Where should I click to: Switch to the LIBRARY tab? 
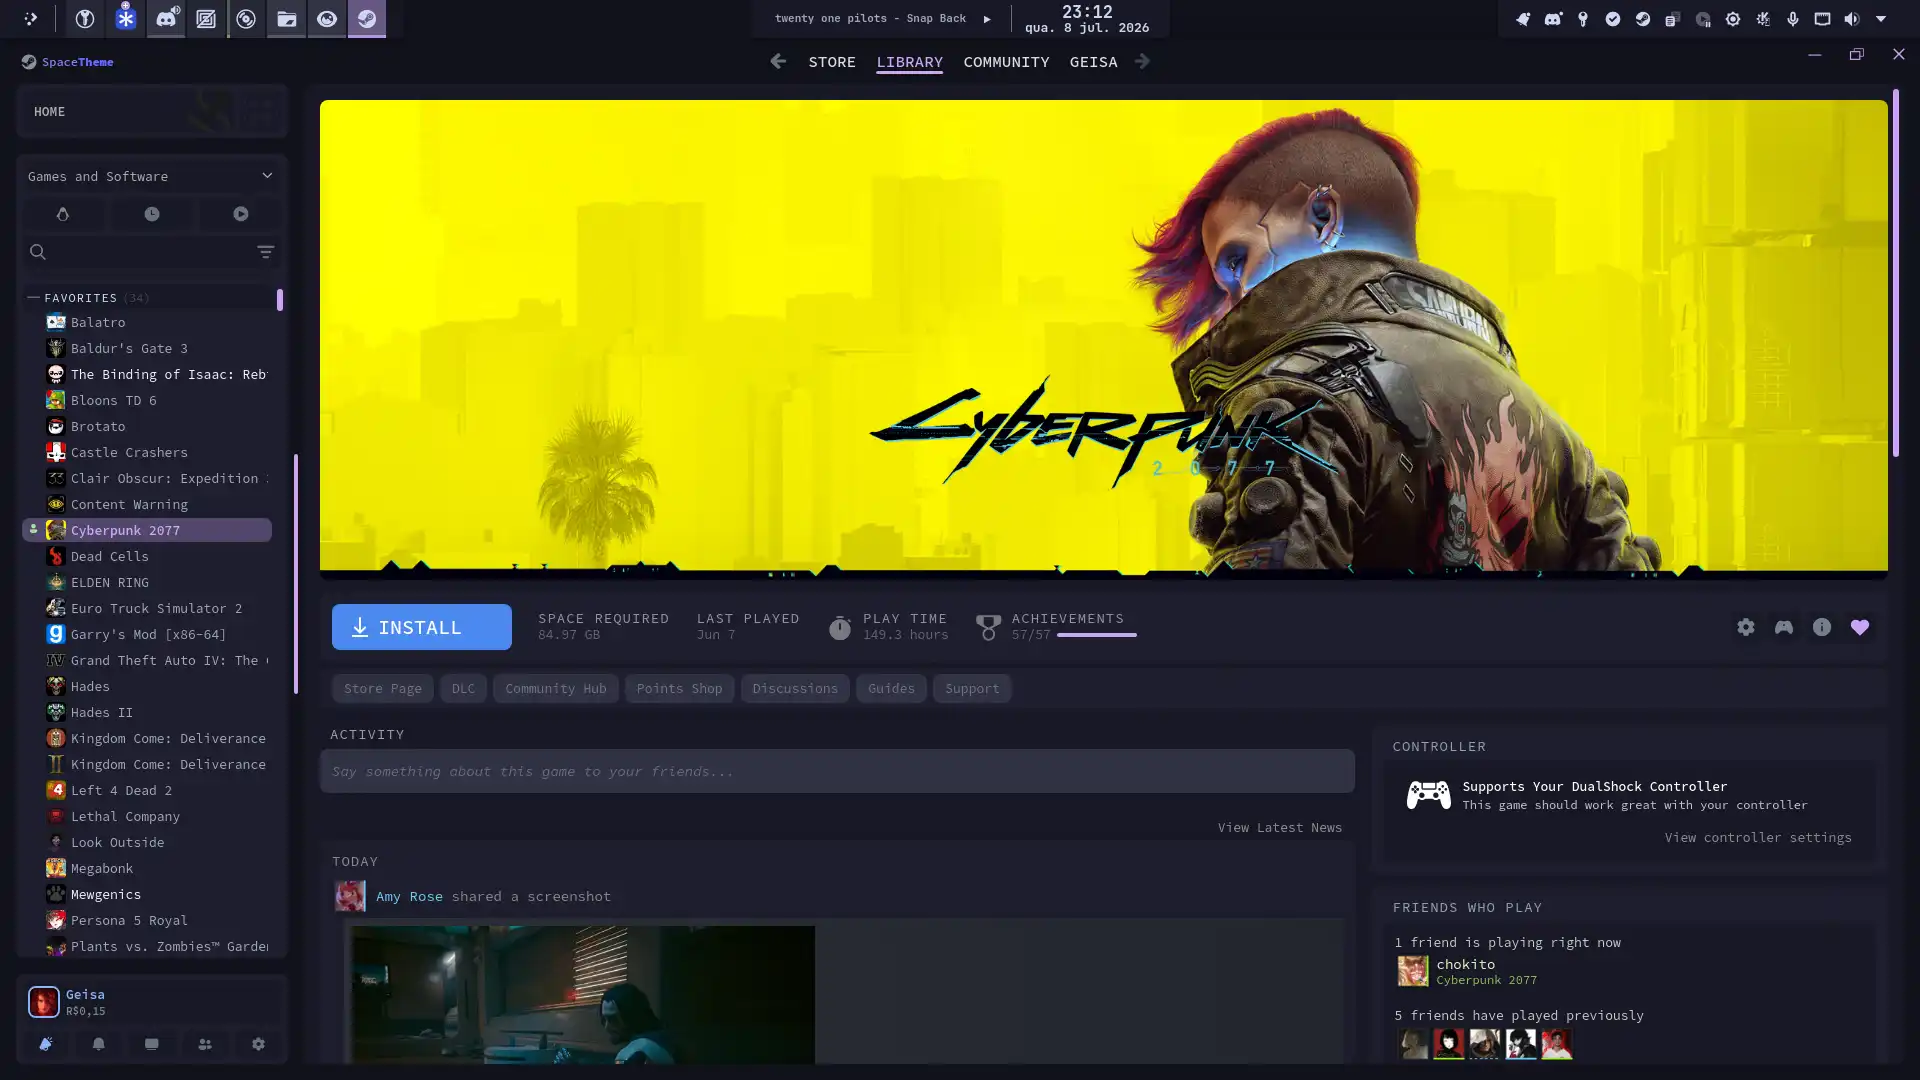click(910, 62)
